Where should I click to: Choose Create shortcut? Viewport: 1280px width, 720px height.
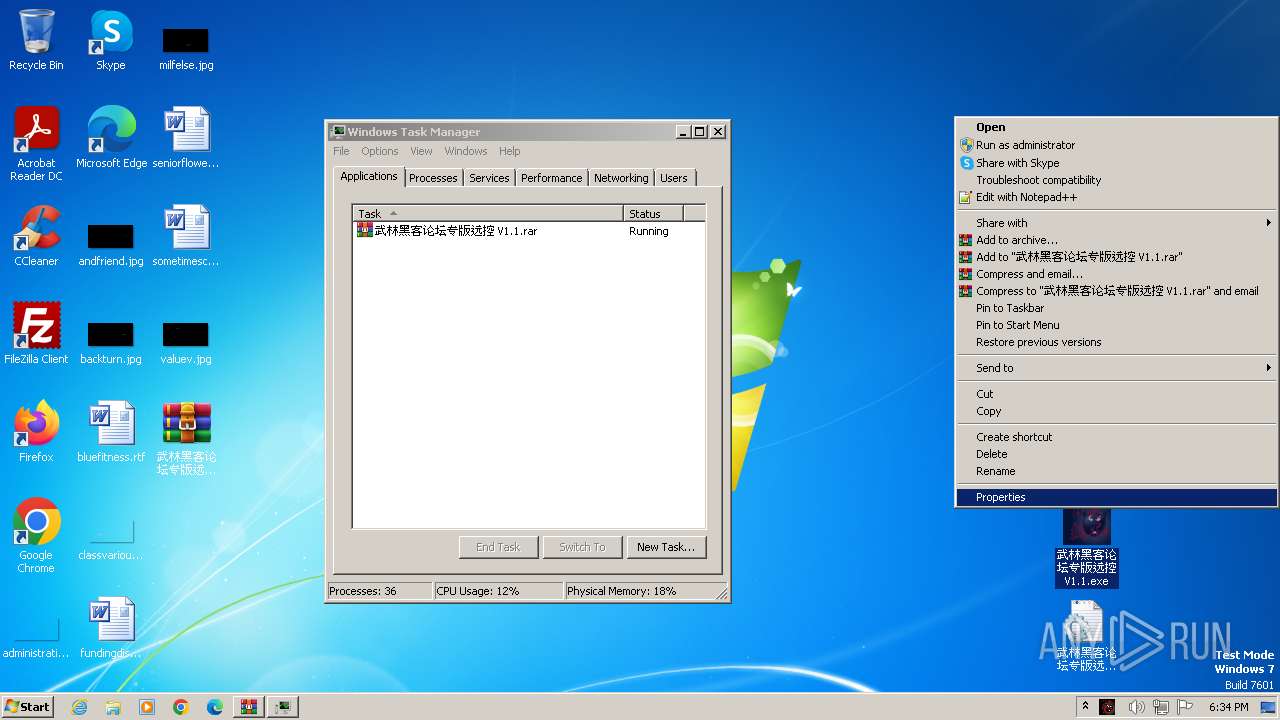1116,437
